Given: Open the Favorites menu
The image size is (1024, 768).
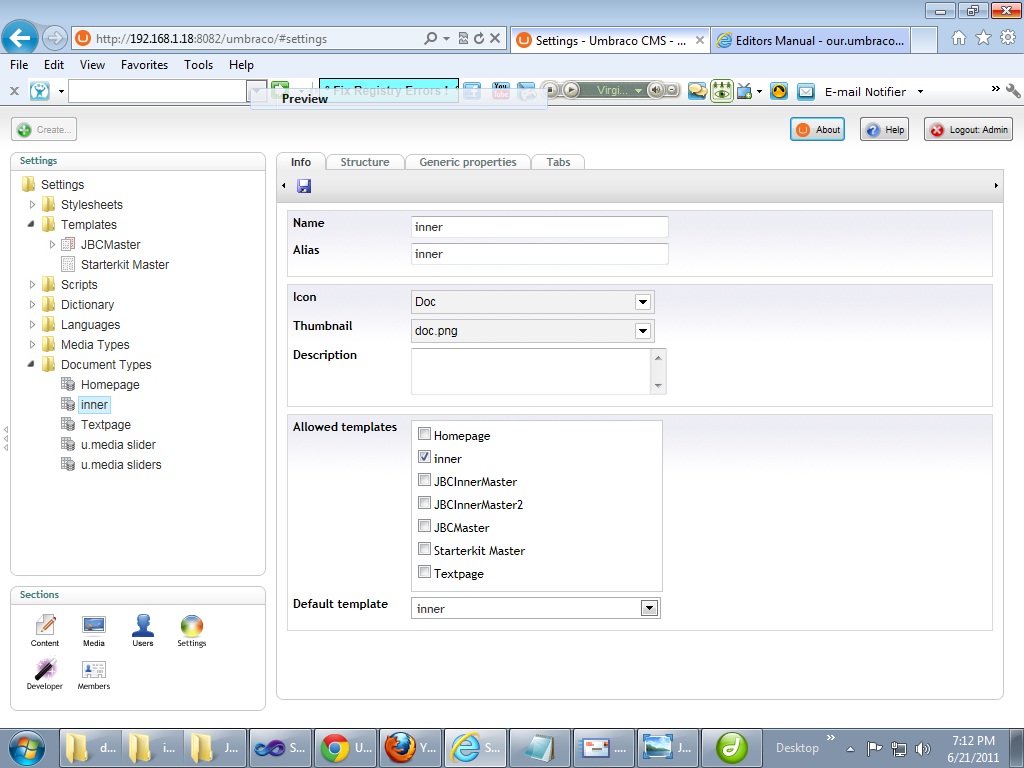Looking at the screenshot, I should pyautogui.click(x=144, y=65).
